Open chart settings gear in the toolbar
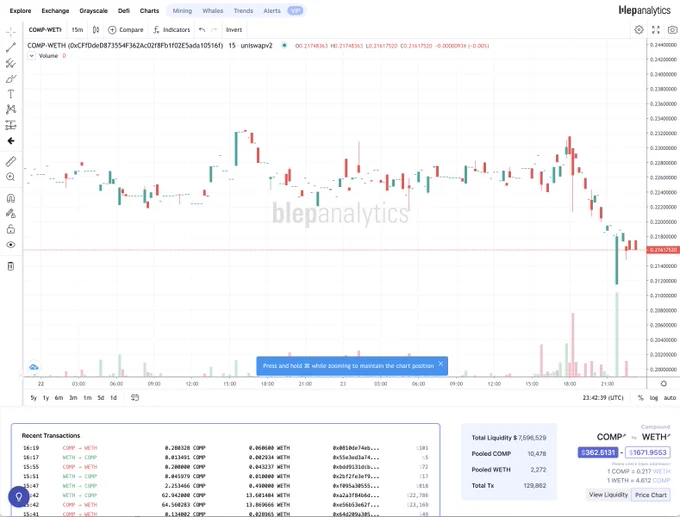The image size is (680, 517). pos(639,29)
